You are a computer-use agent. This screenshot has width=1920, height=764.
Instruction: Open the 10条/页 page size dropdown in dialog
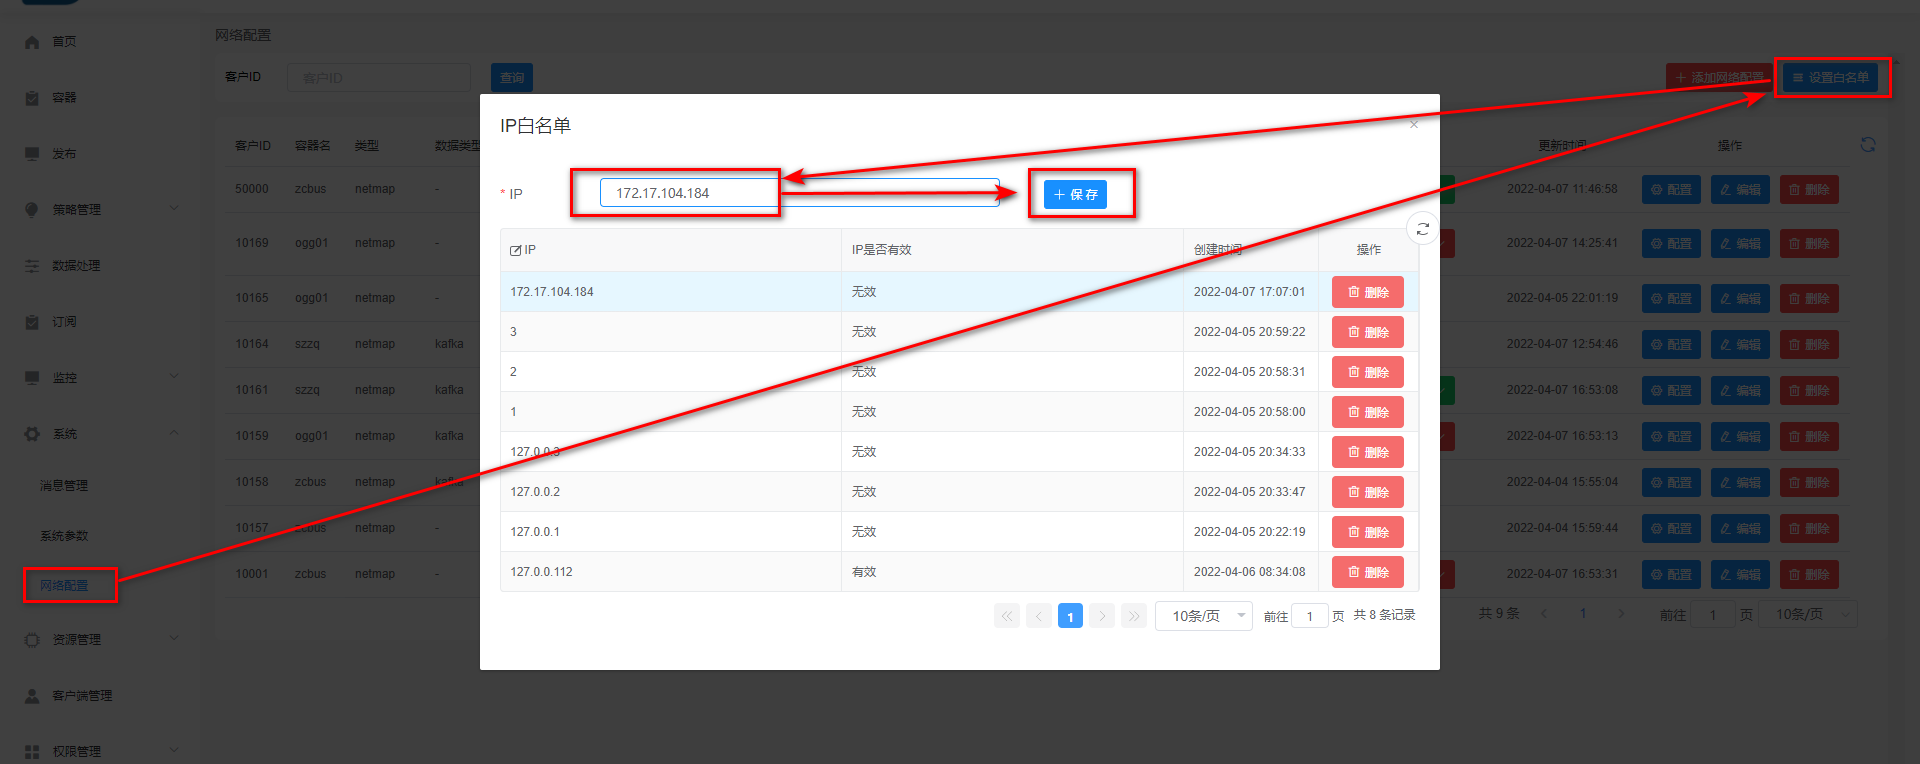click(x=1203, y=616)
